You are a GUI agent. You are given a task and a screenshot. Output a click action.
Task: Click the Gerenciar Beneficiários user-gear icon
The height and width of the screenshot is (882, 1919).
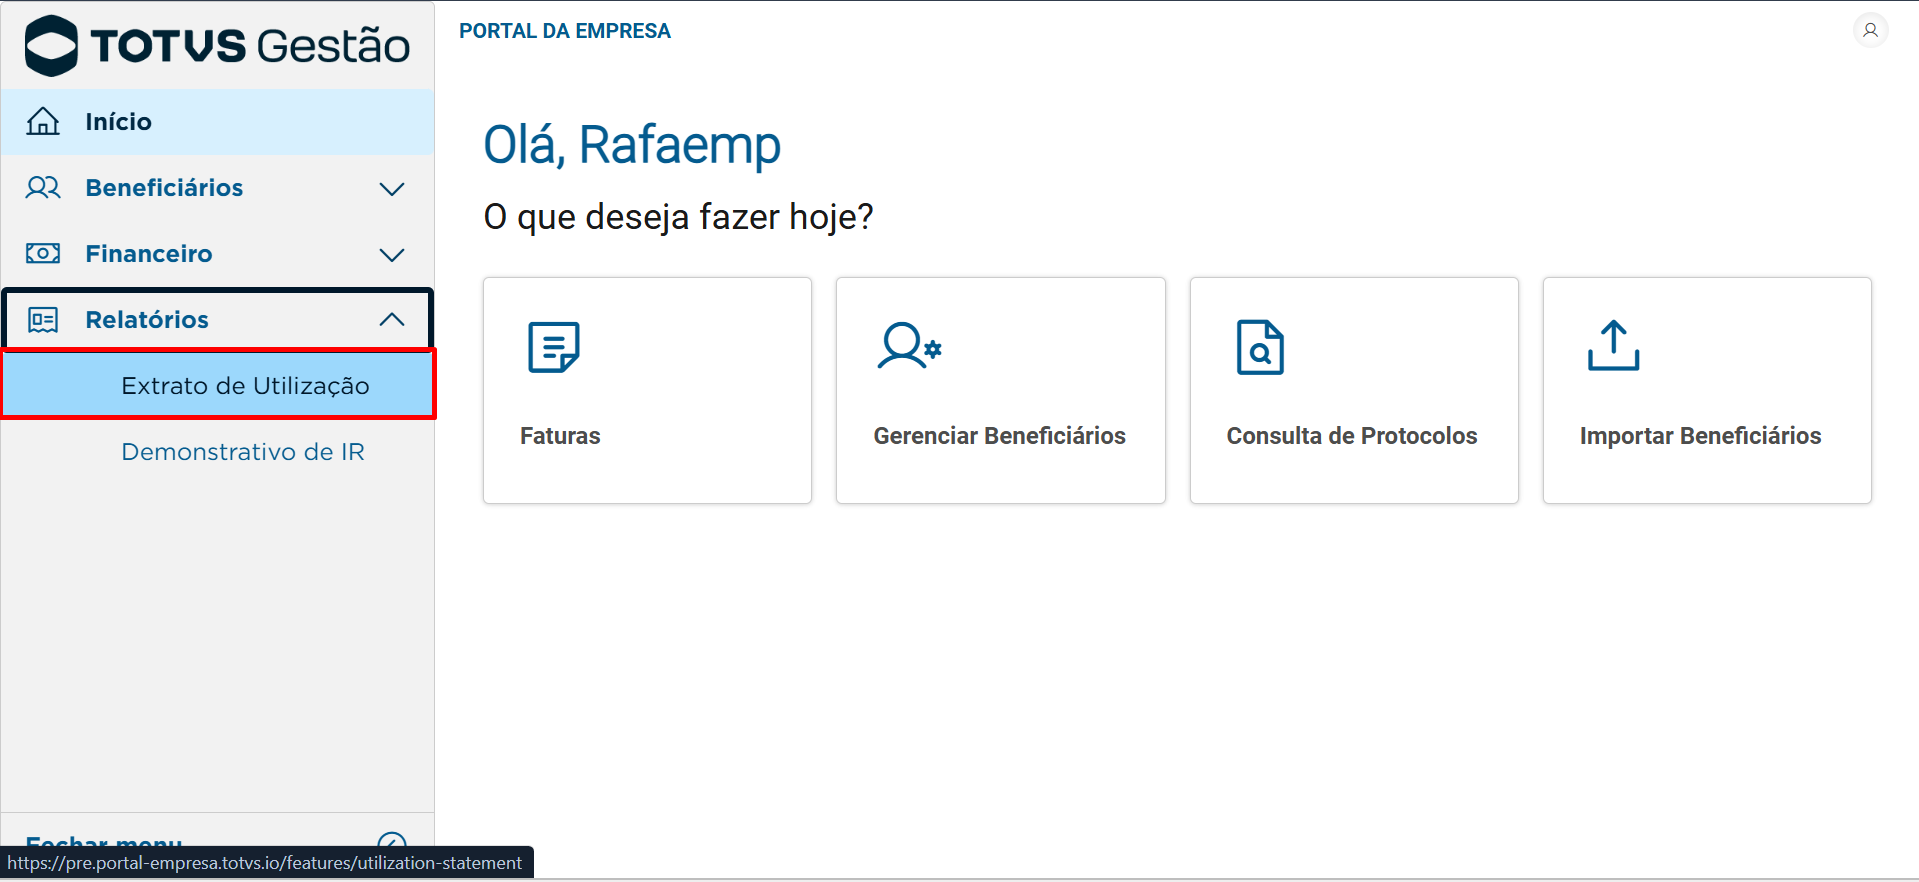[x=909, y=346]
